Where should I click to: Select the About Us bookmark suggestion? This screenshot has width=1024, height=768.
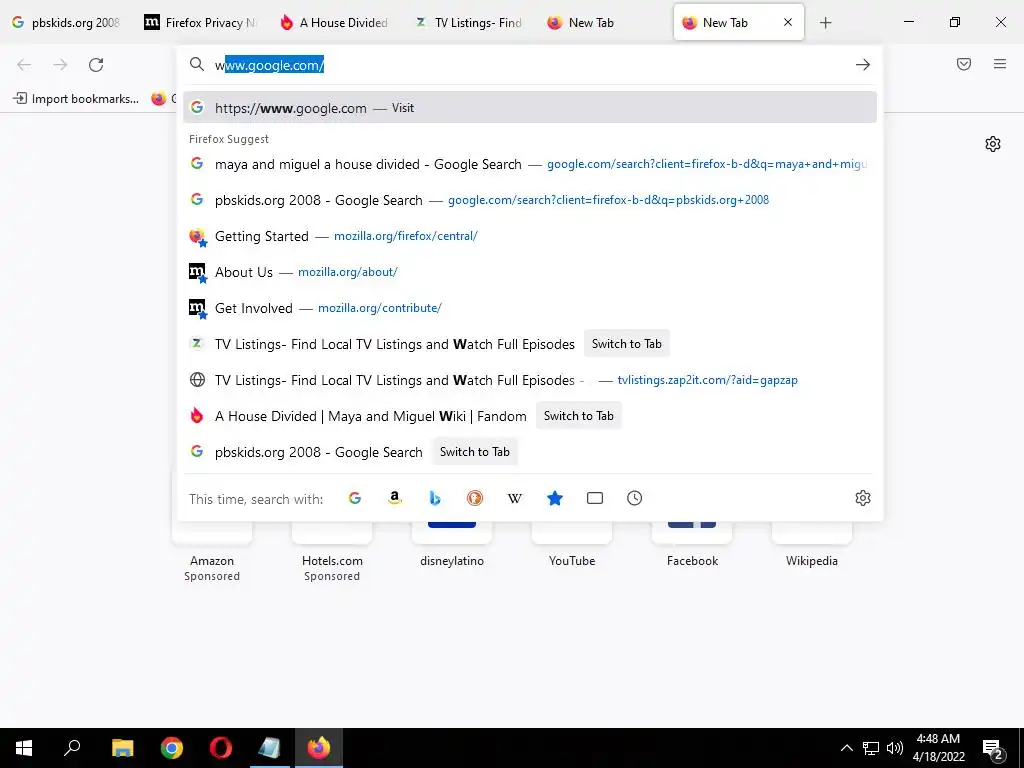point(530,272)
